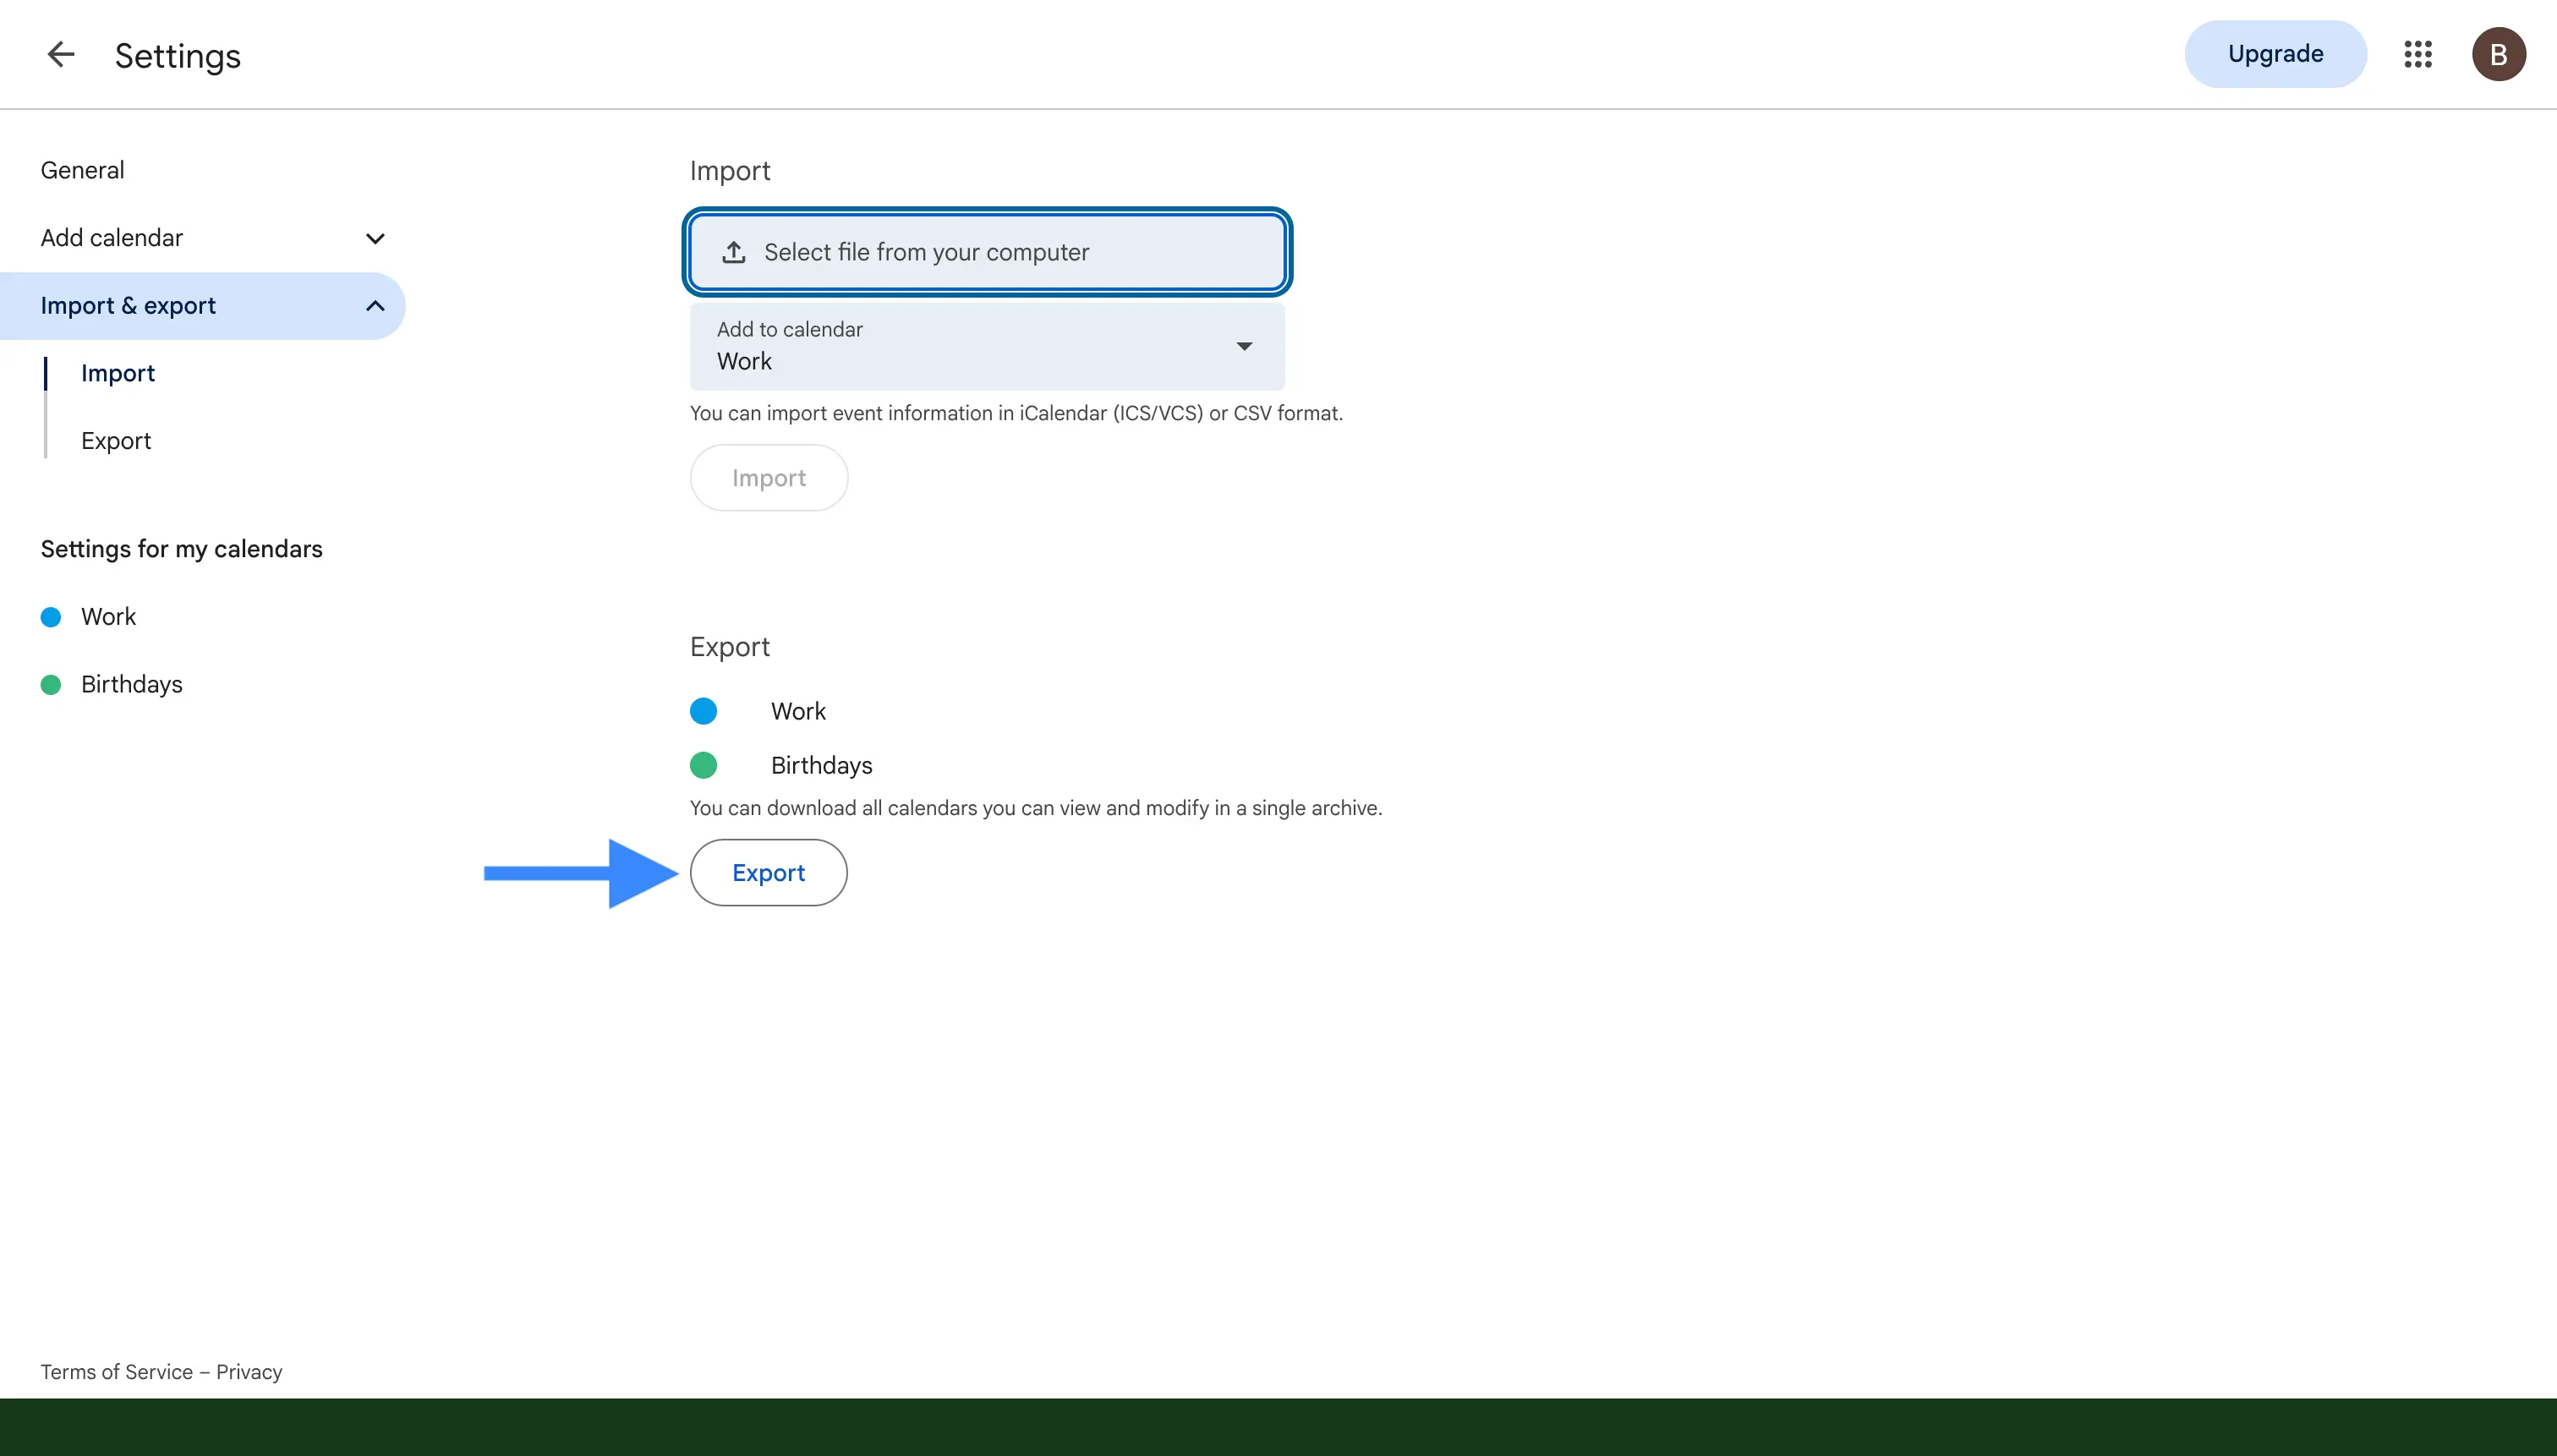Click the Export section heading

tap(730, 647)
